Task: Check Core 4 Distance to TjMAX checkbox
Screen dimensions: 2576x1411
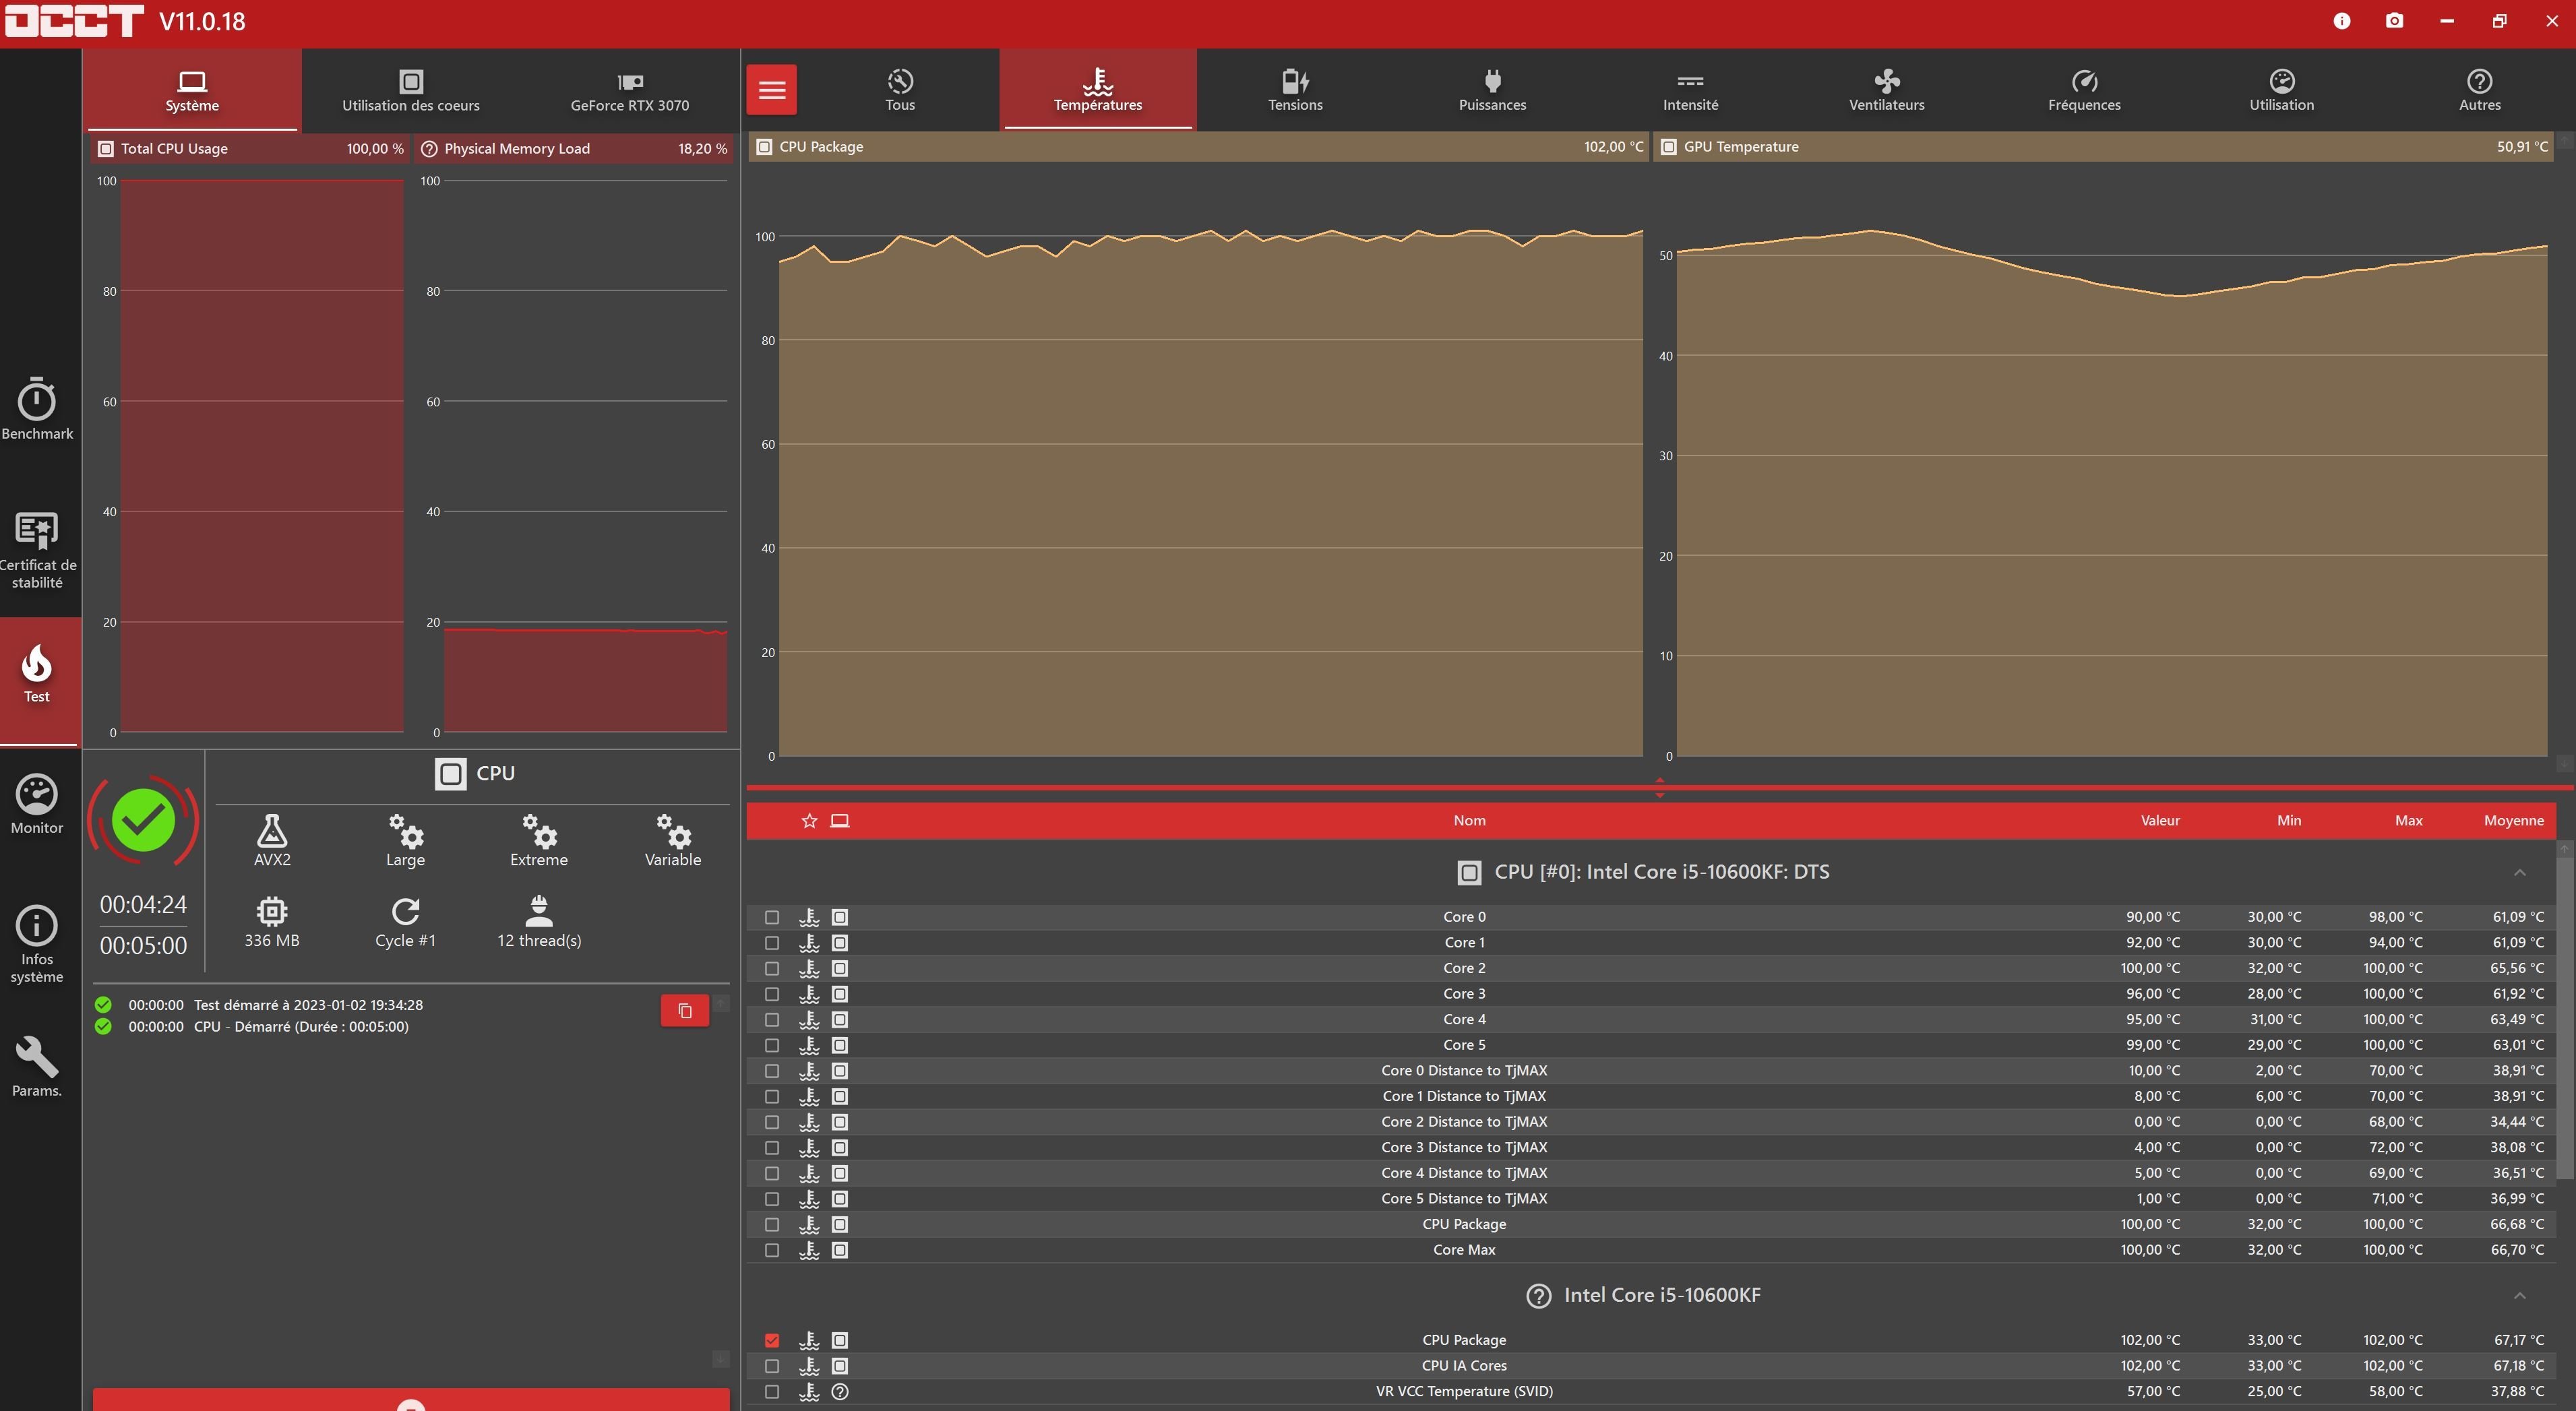Action: tap(771, 1173)
